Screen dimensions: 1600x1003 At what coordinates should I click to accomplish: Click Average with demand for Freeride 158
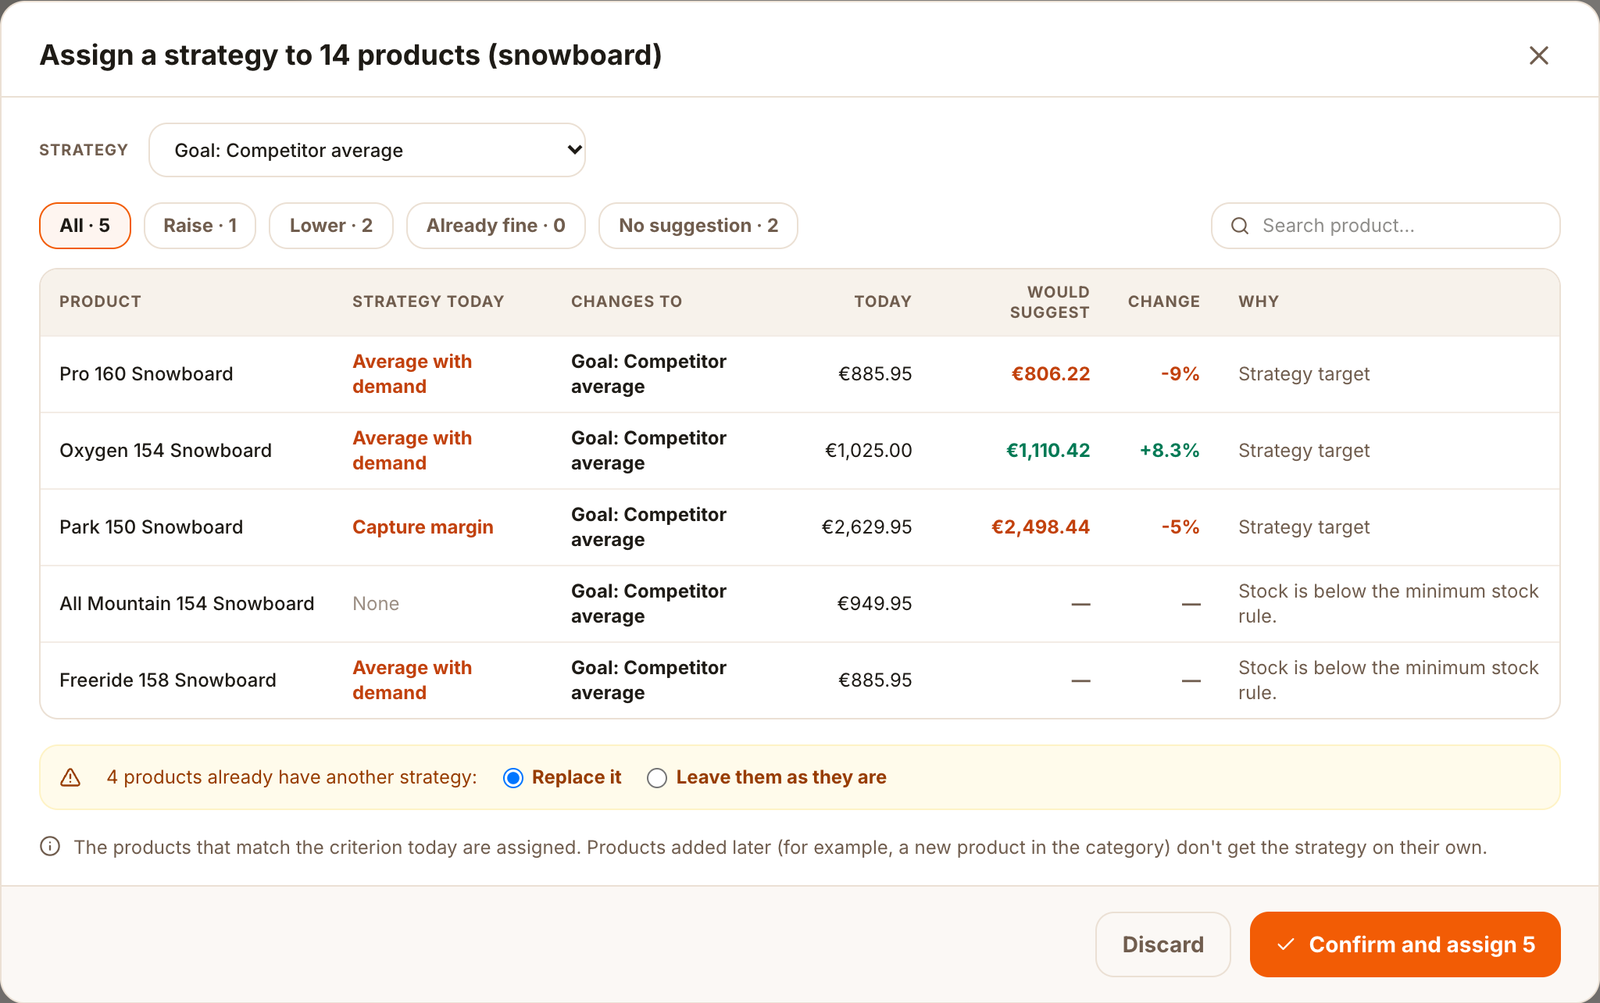coord(412,680)
